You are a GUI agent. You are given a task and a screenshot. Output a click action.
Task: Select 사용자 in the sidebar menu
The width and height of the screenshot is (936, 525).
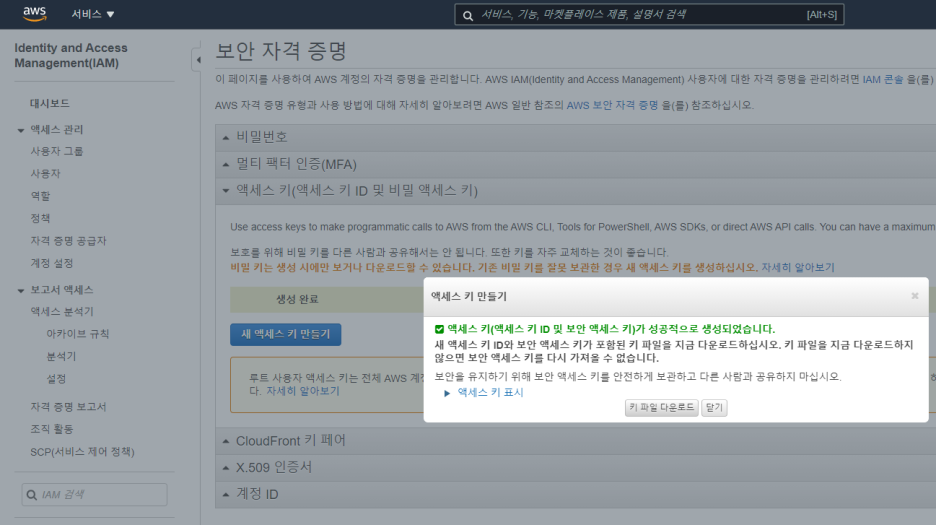46,174
